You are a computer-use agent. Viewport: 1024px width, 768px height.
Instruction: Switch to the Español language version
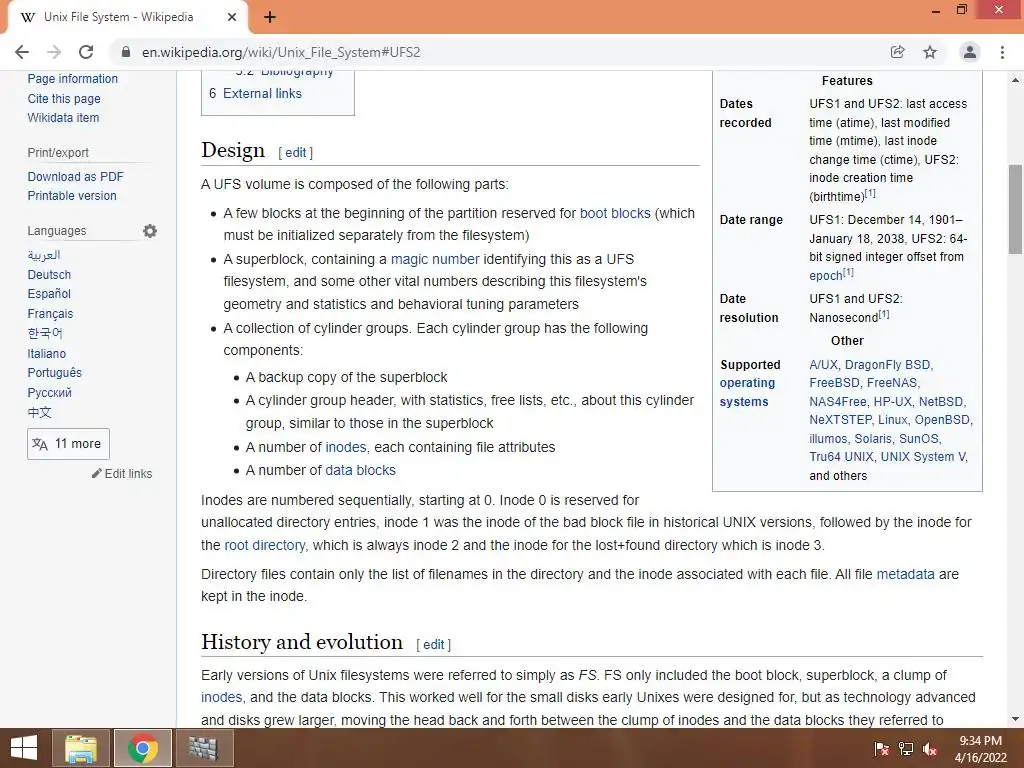(49, 294)
